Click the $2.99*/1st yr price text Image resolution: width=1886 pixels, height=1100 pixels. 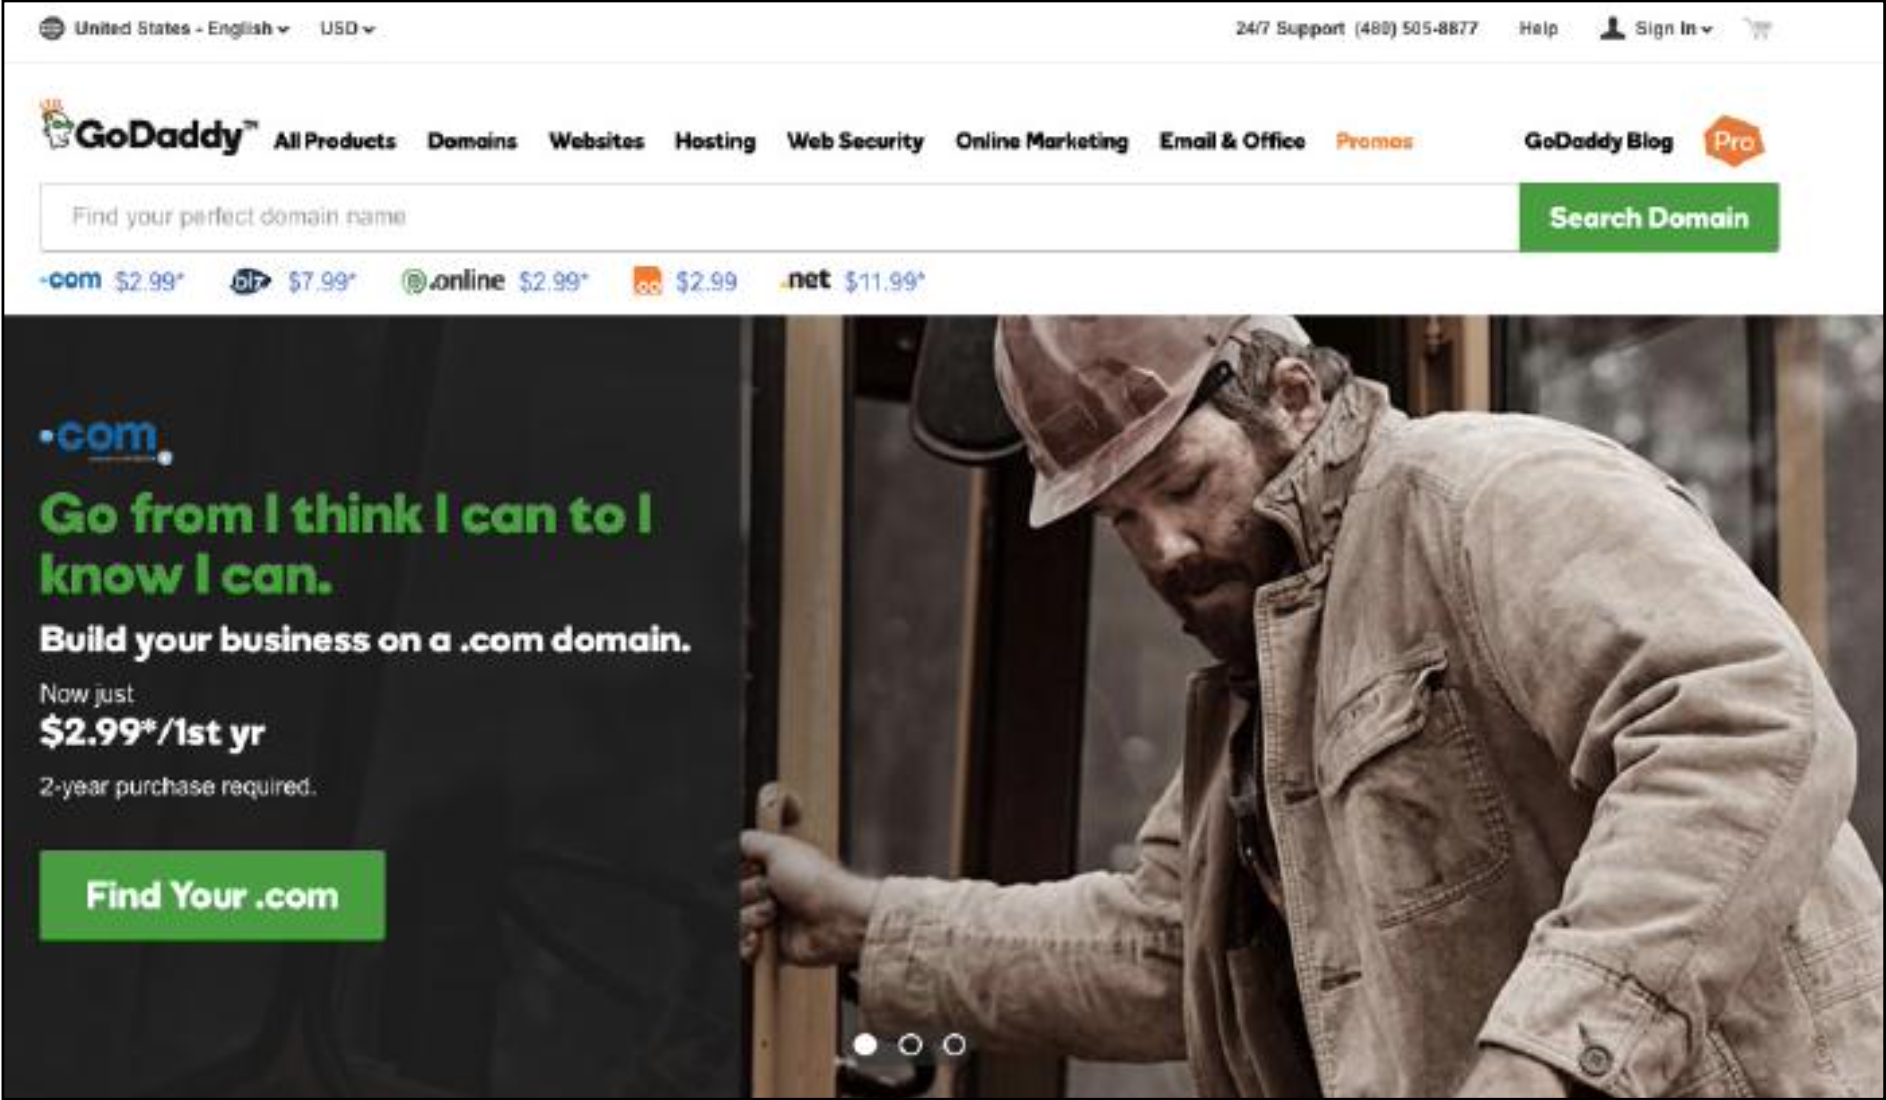pos(152,733)
